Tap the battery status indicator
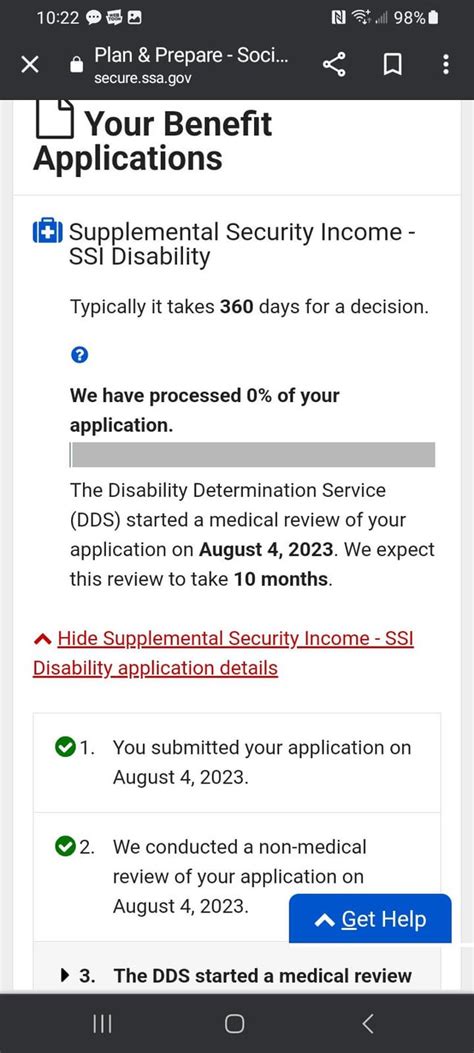 (x=434, y=18)
